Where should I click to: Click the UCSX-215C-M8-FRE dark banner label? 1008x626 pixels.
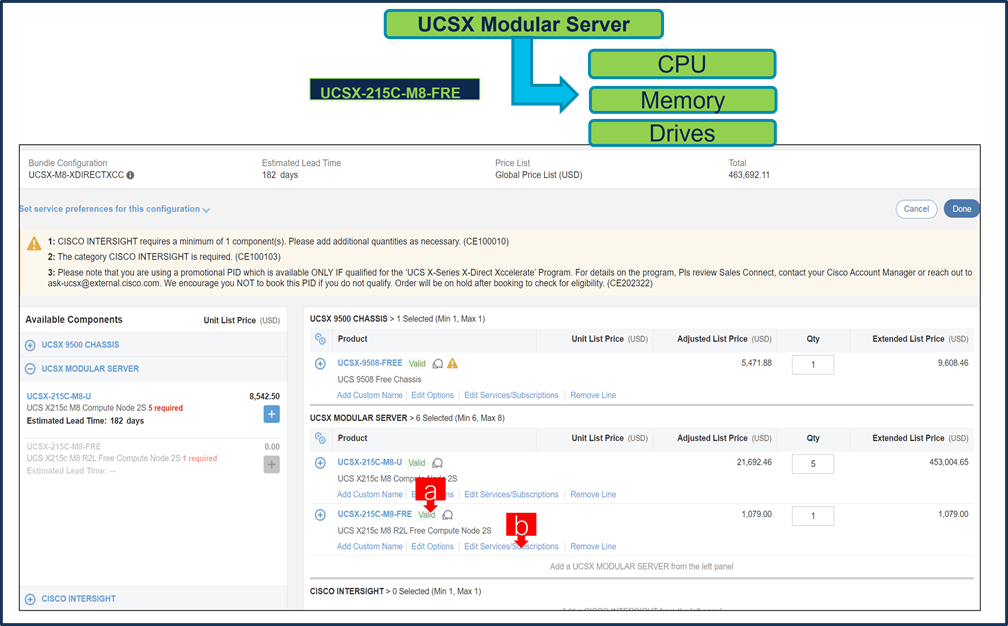tap(395, 90)
